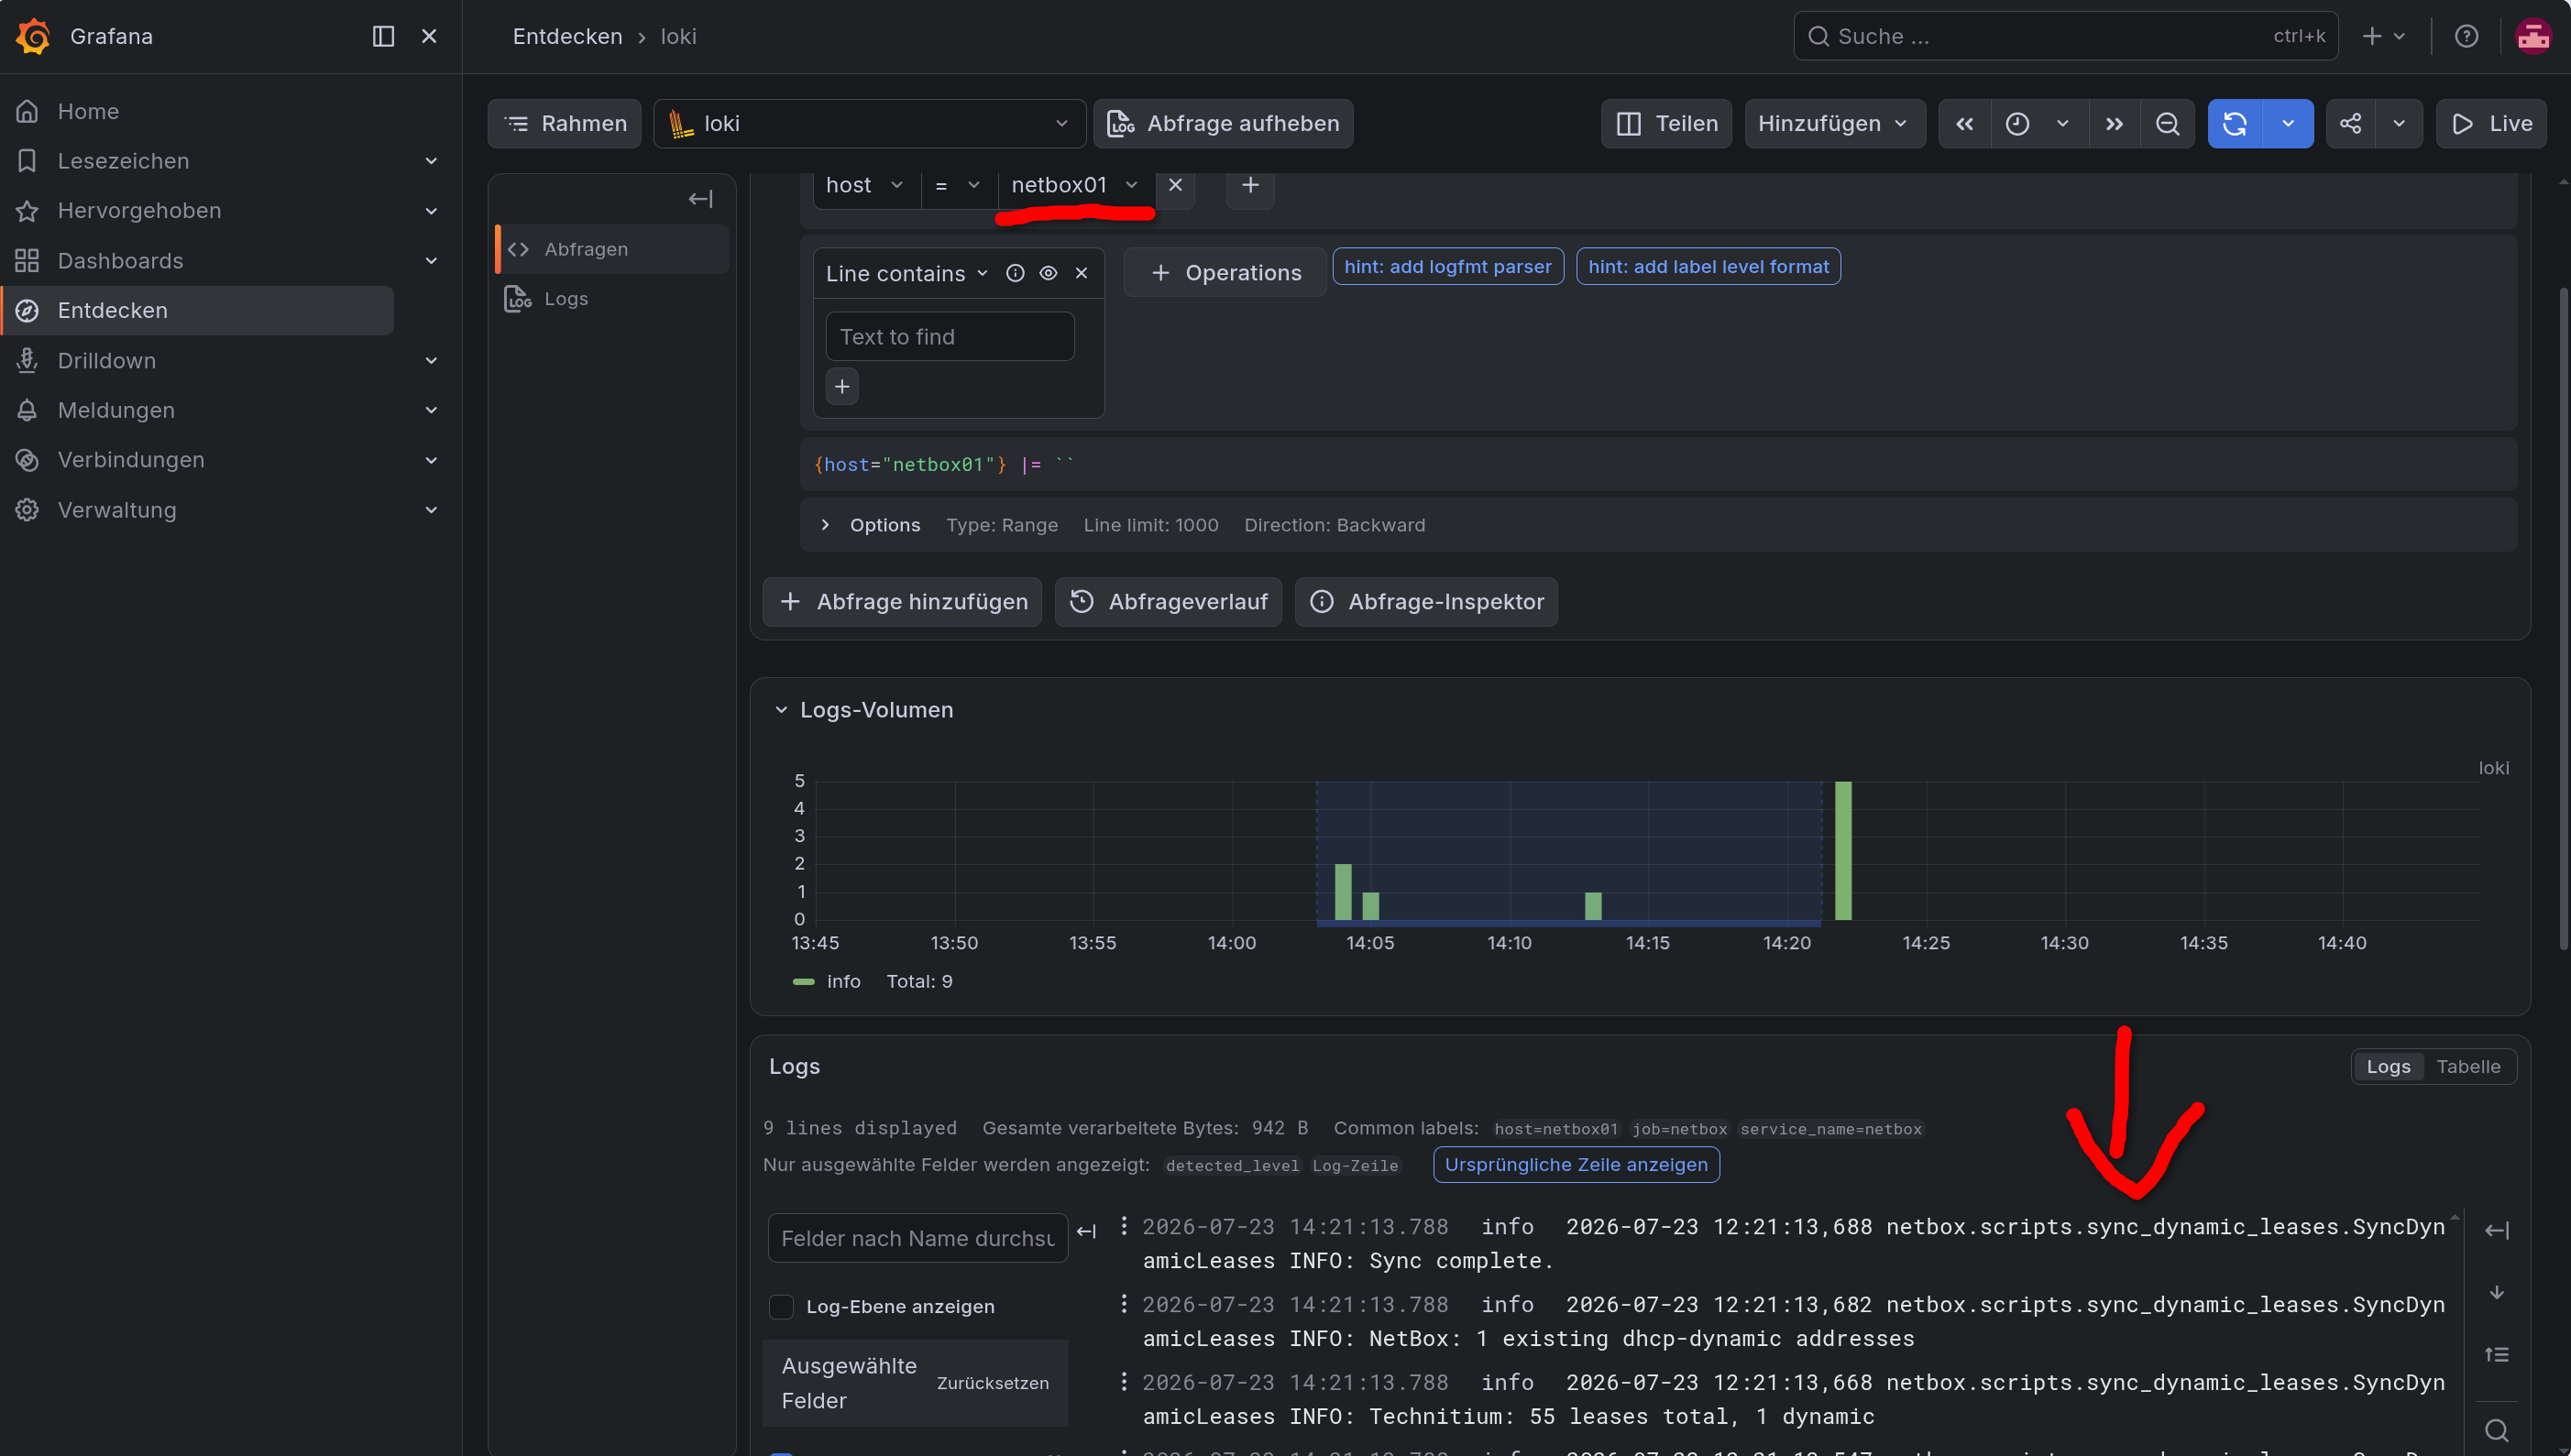
Task: Remove the Line contains operation
Action: pos(1081,273)
